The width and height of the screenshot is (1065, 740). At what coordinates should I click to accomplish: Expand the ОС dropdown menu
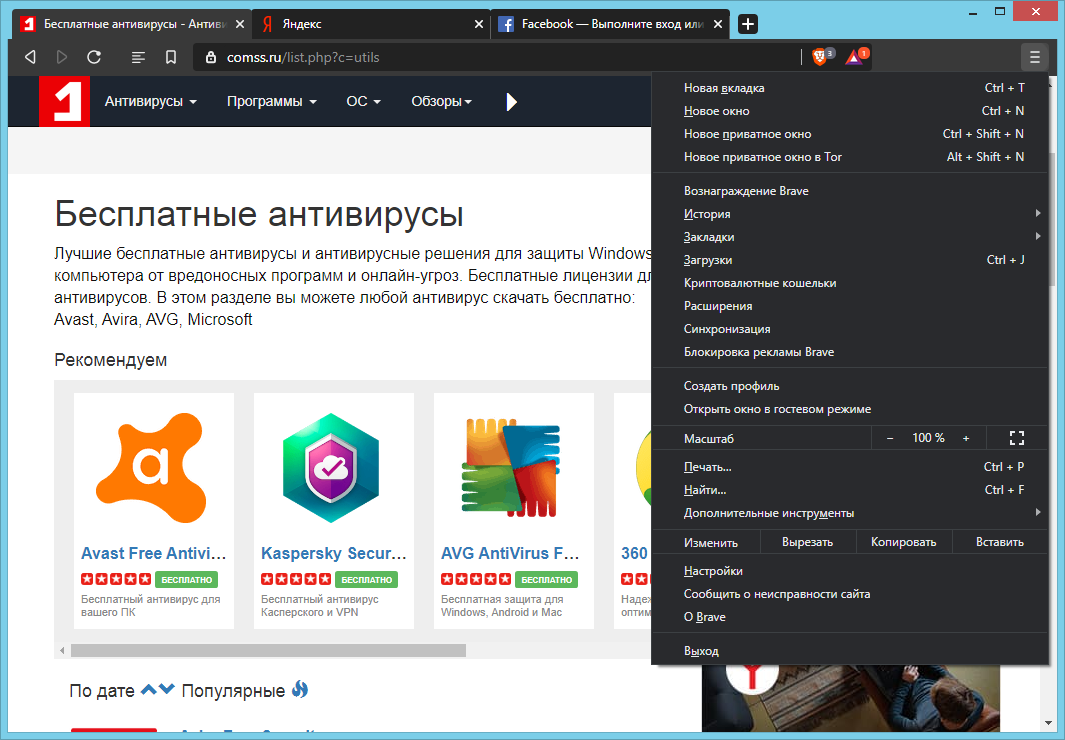(x=363, y=101)
